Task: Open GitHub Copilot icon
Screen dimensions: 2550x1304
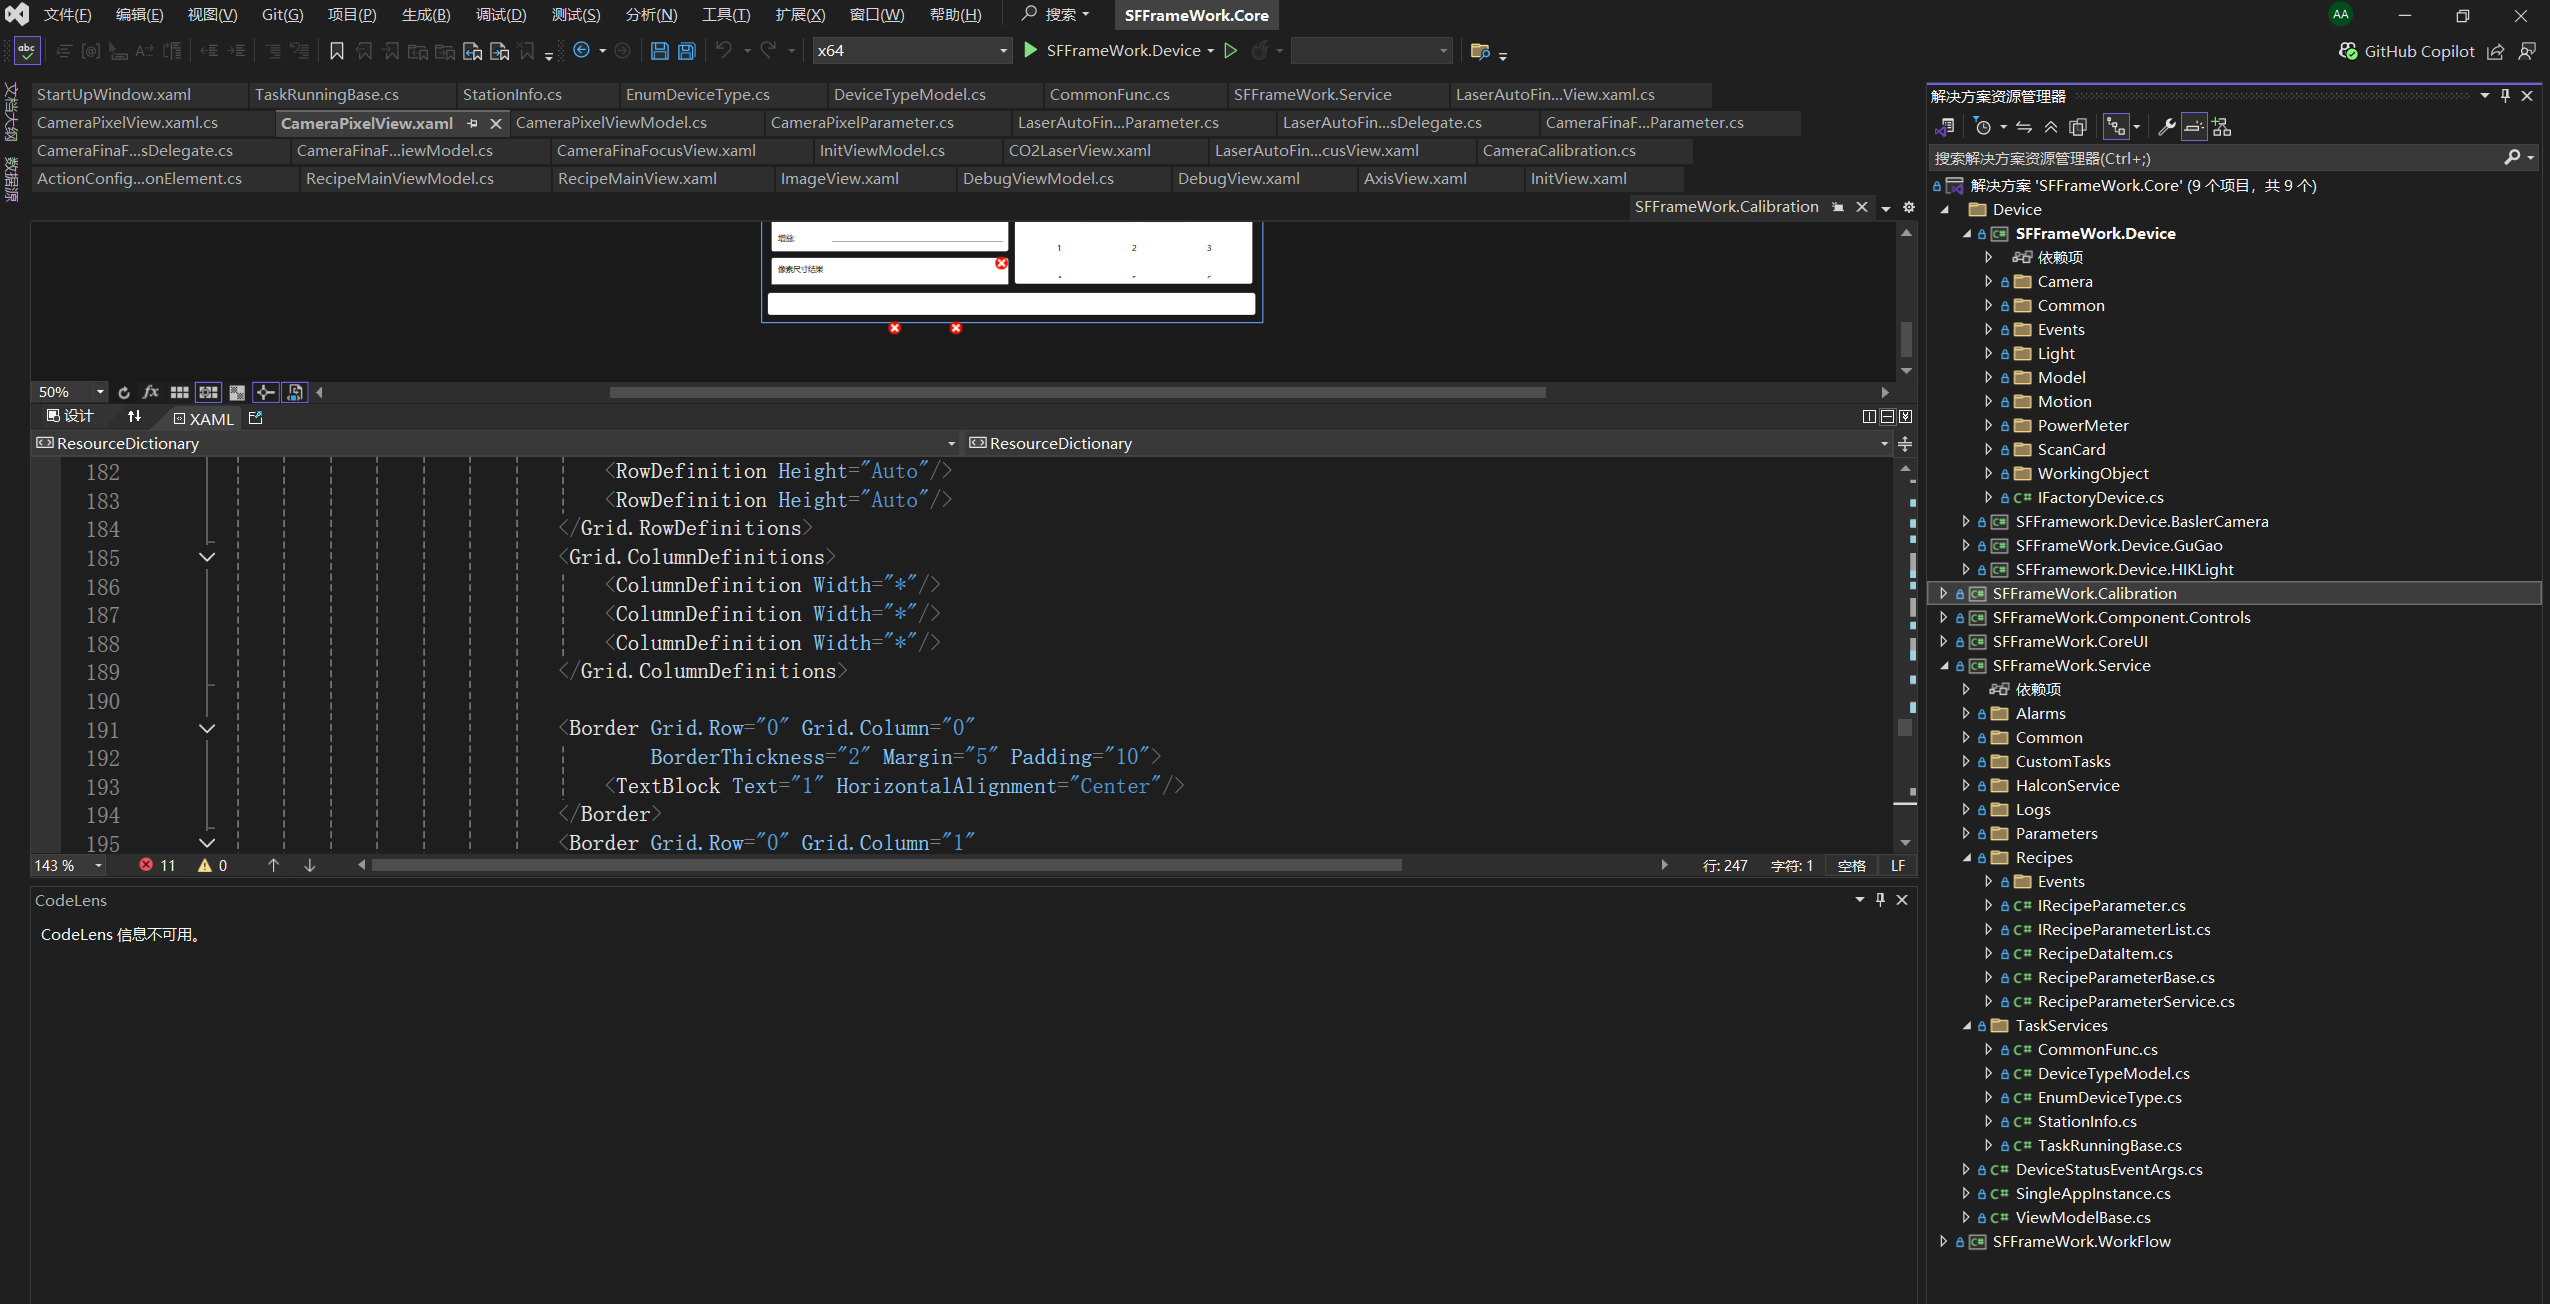Action: [2348, 51]
